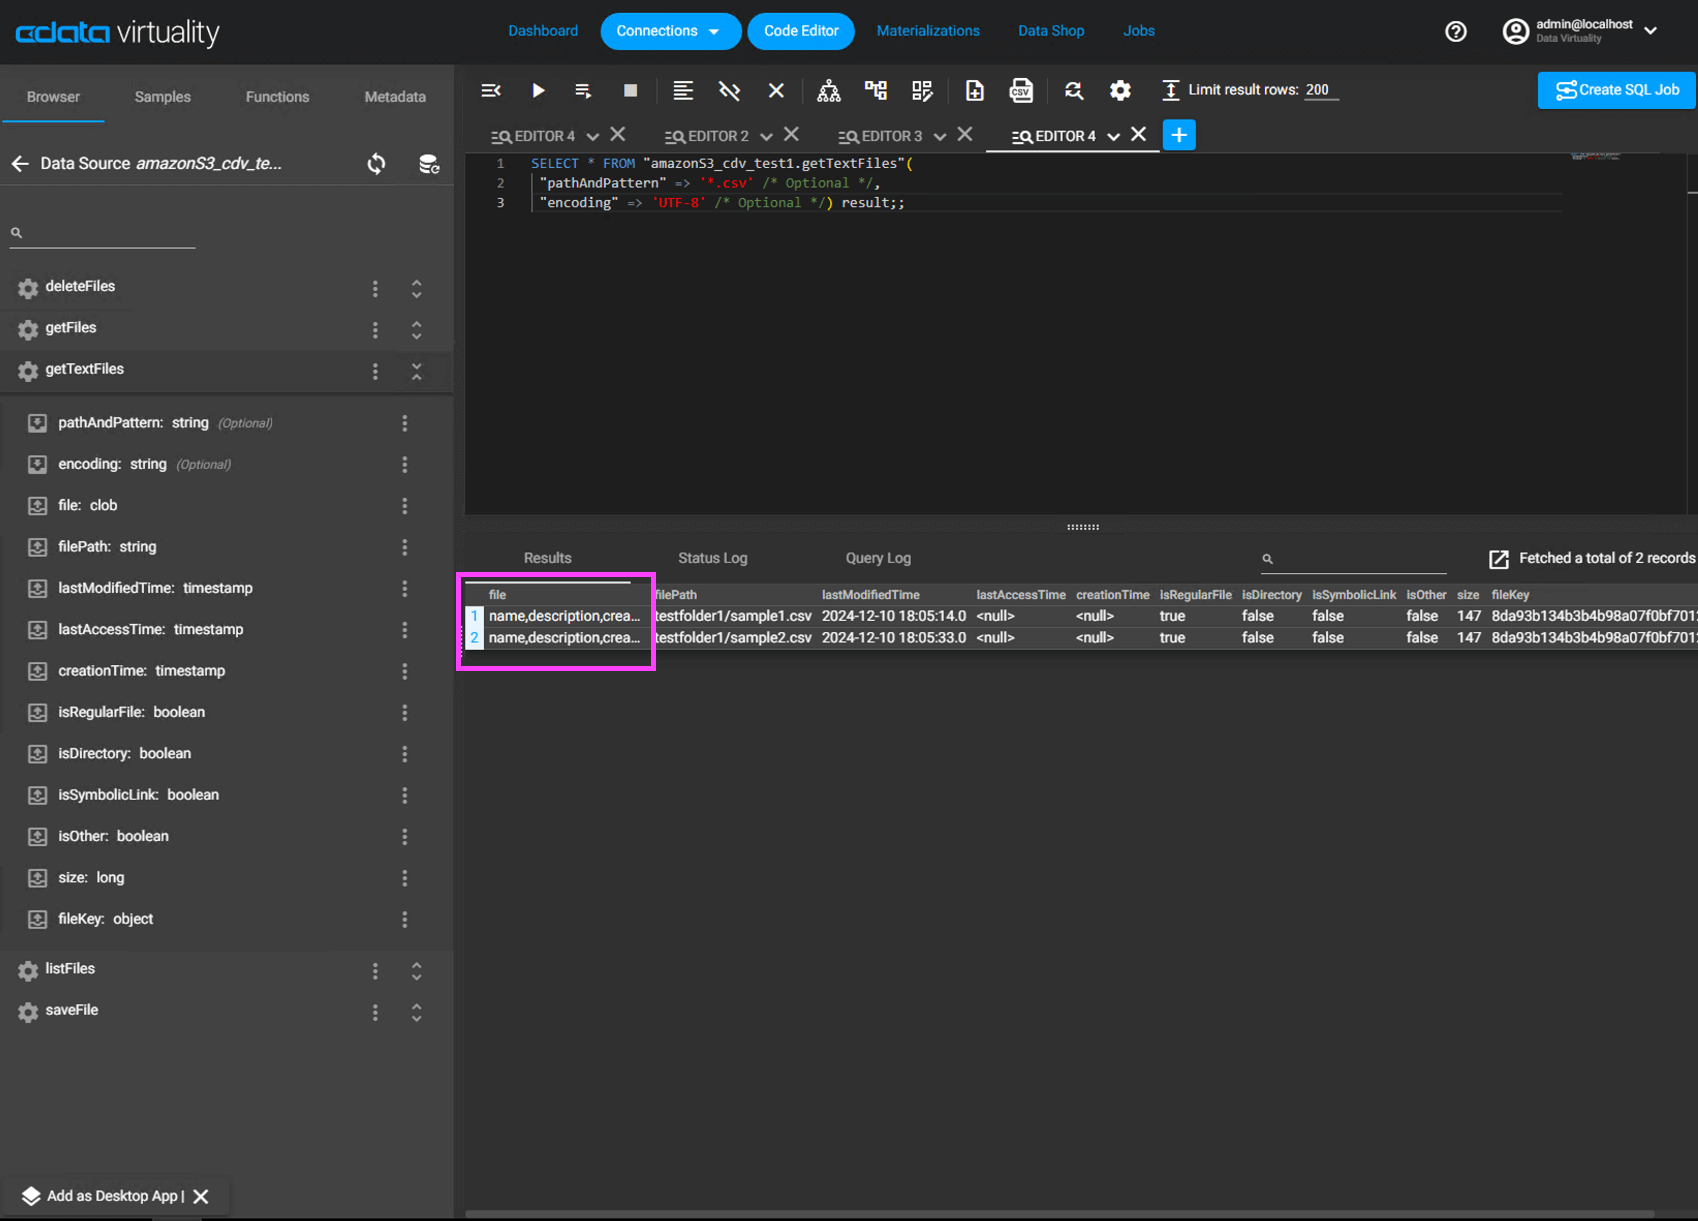1698x1221 pixels.
Task: Click the Run query play icon
Action: pos(538,91)
